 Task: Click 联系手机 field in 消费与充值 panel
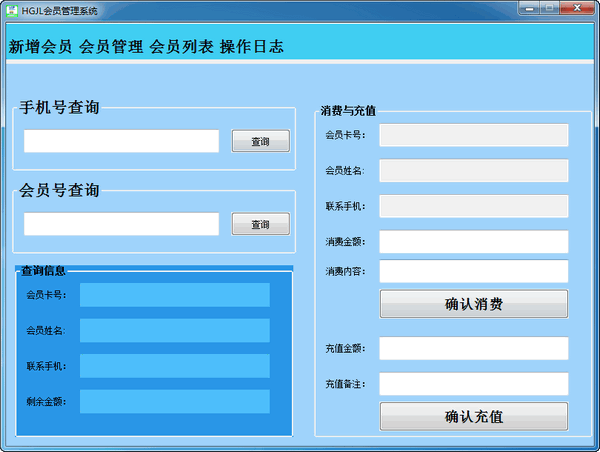click(x=473, y=206)
